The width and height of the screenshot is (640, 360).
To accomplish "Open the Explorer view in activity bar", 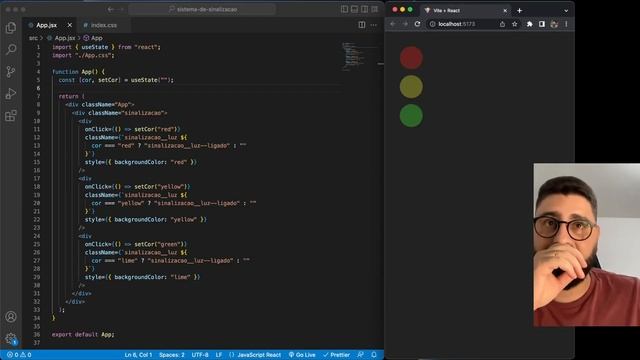I will tap(11, 27).
